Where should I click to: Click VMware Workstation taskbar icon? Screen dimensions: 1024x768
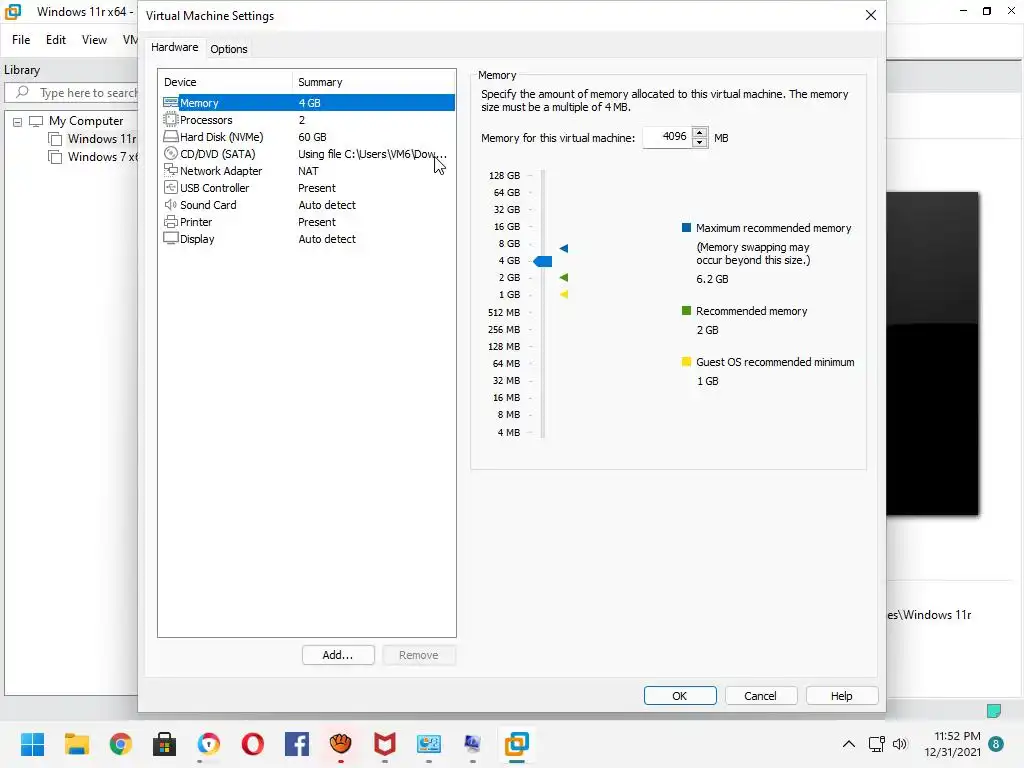click(x=517, y=744)
